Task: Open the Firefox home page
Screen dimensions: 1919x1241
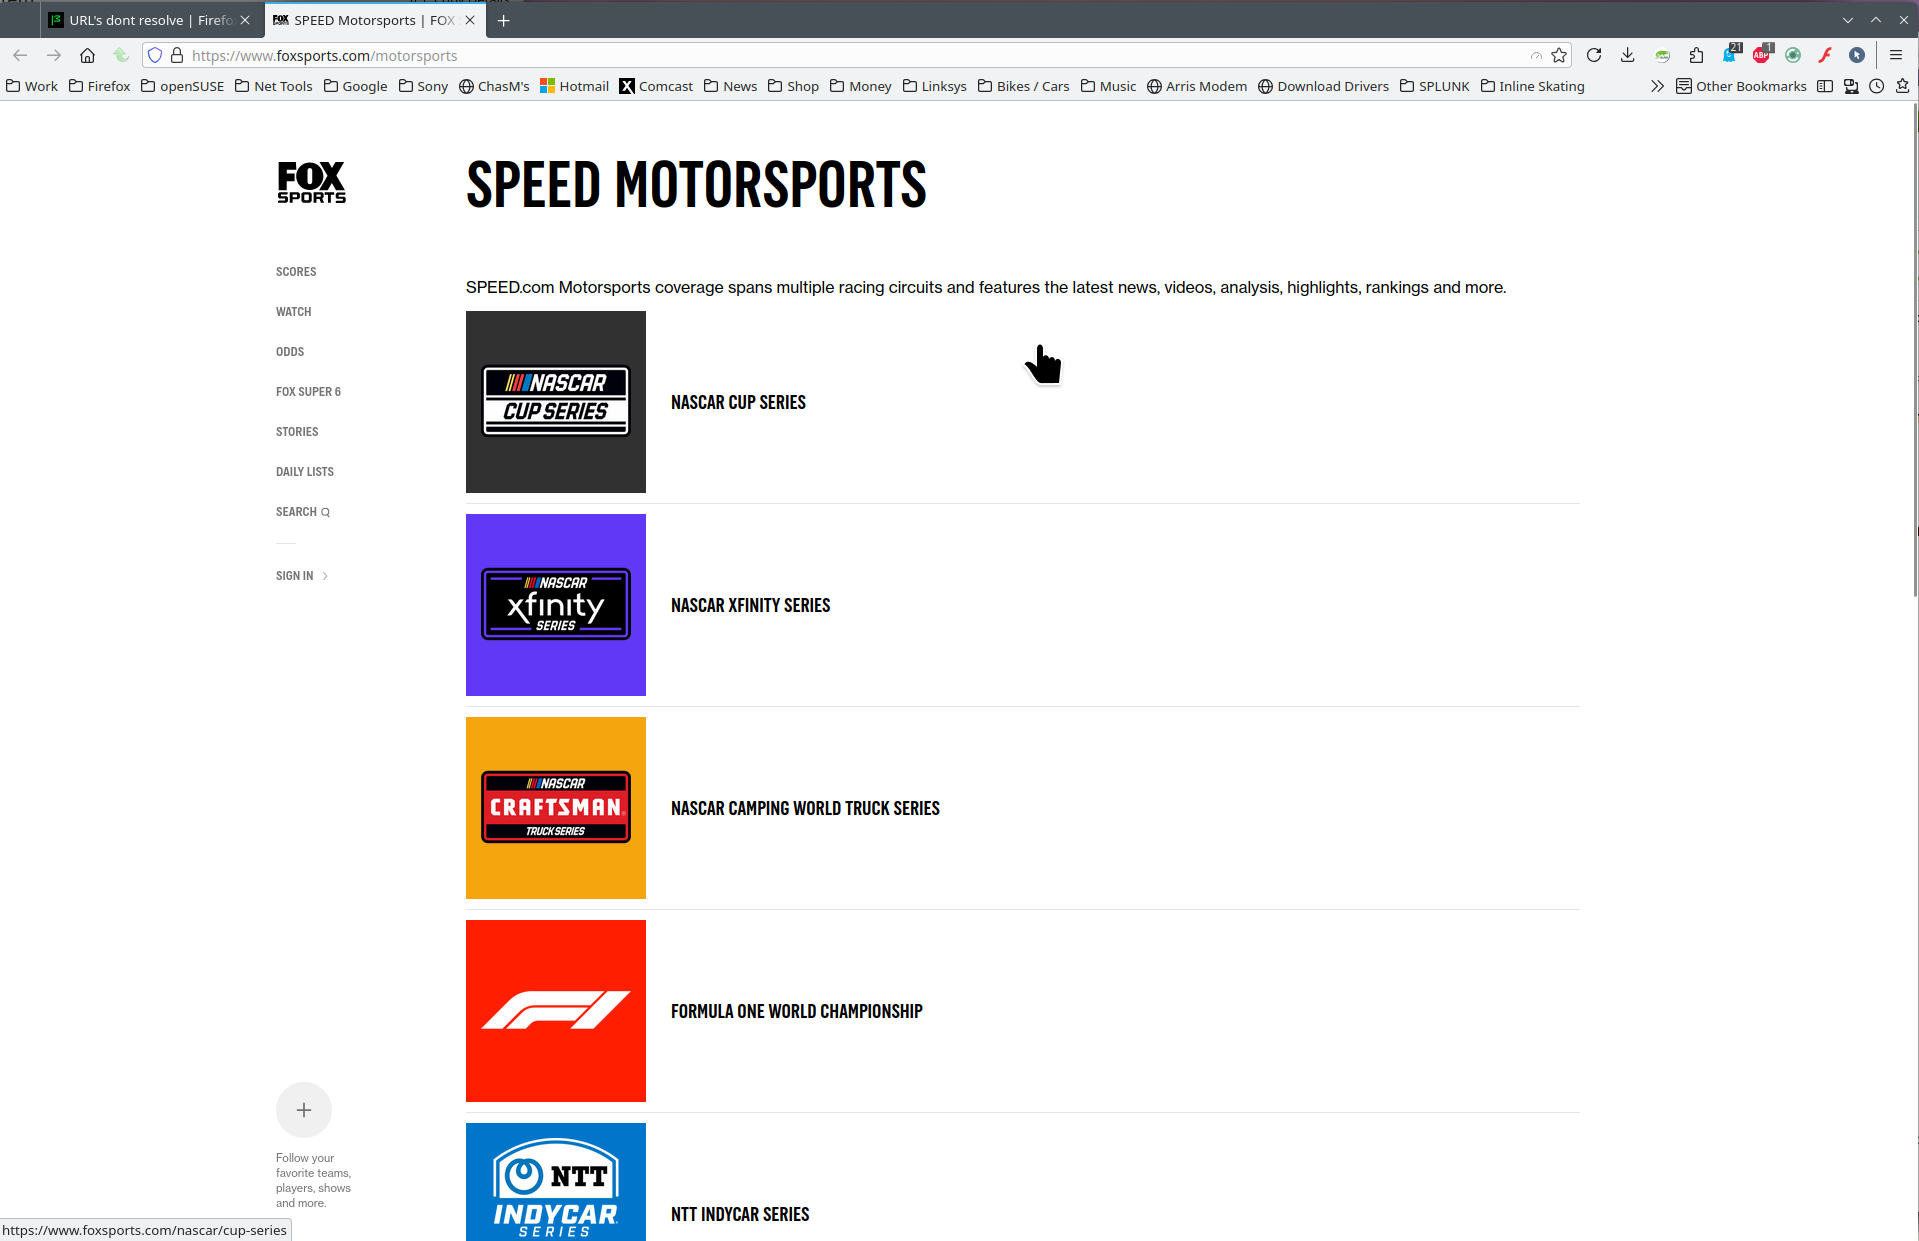Action: (x=88, y=56)
